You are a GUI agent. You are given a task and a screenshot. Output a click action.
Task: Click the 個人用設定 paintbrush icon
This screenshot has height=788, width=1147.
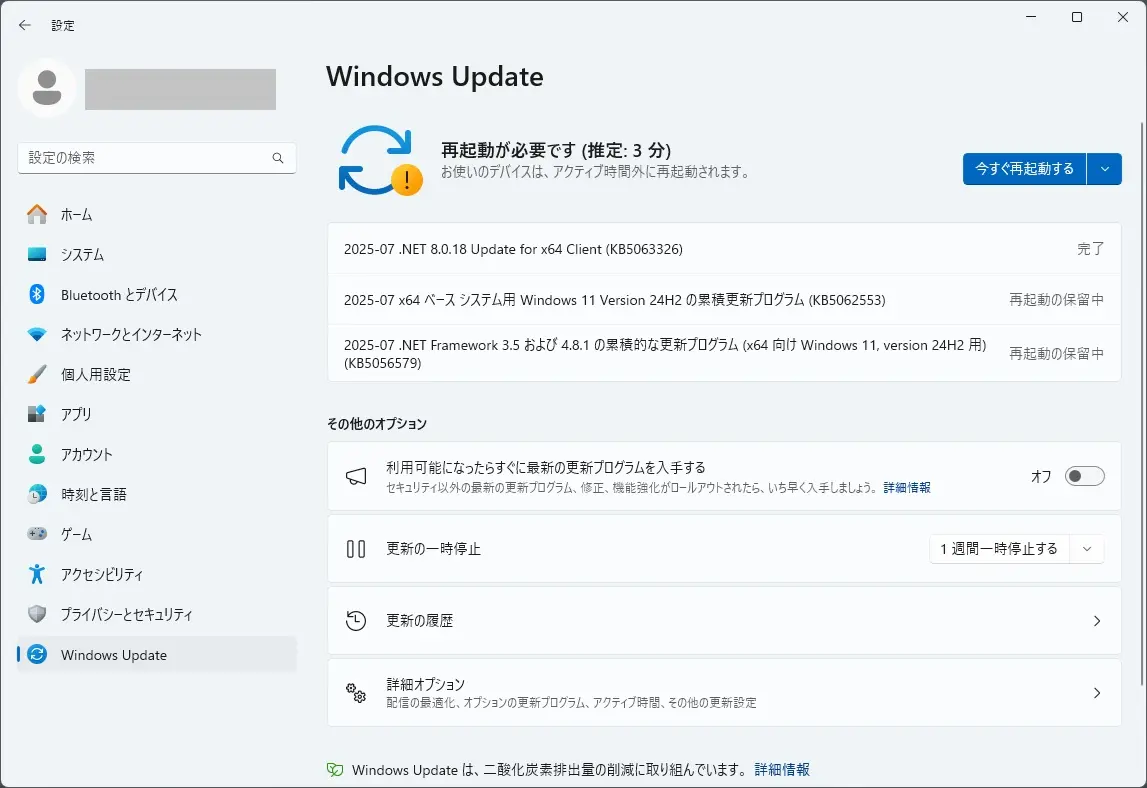pyautogui.click(x=37, y=374)
